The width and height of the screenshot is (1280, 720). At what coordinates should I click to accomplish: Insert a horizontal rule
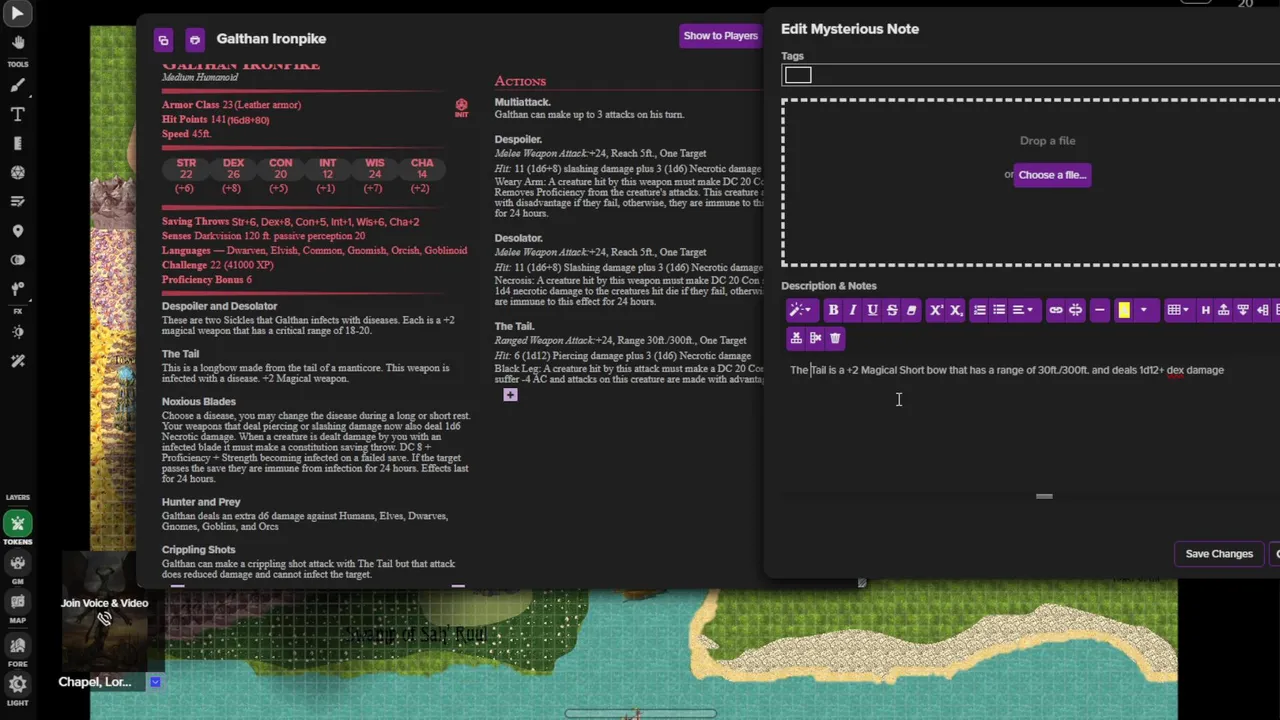1100,310
